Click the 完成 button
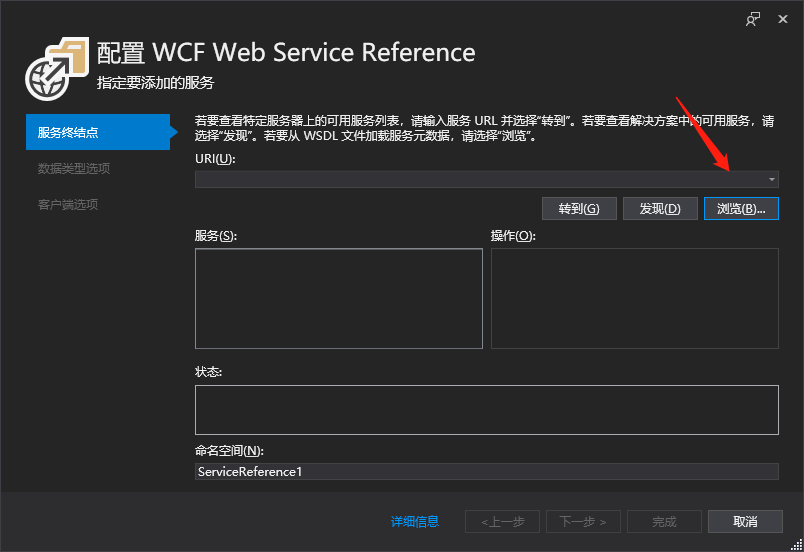The width and height of the screenshot is (804, 552). (x=664, y=522)
